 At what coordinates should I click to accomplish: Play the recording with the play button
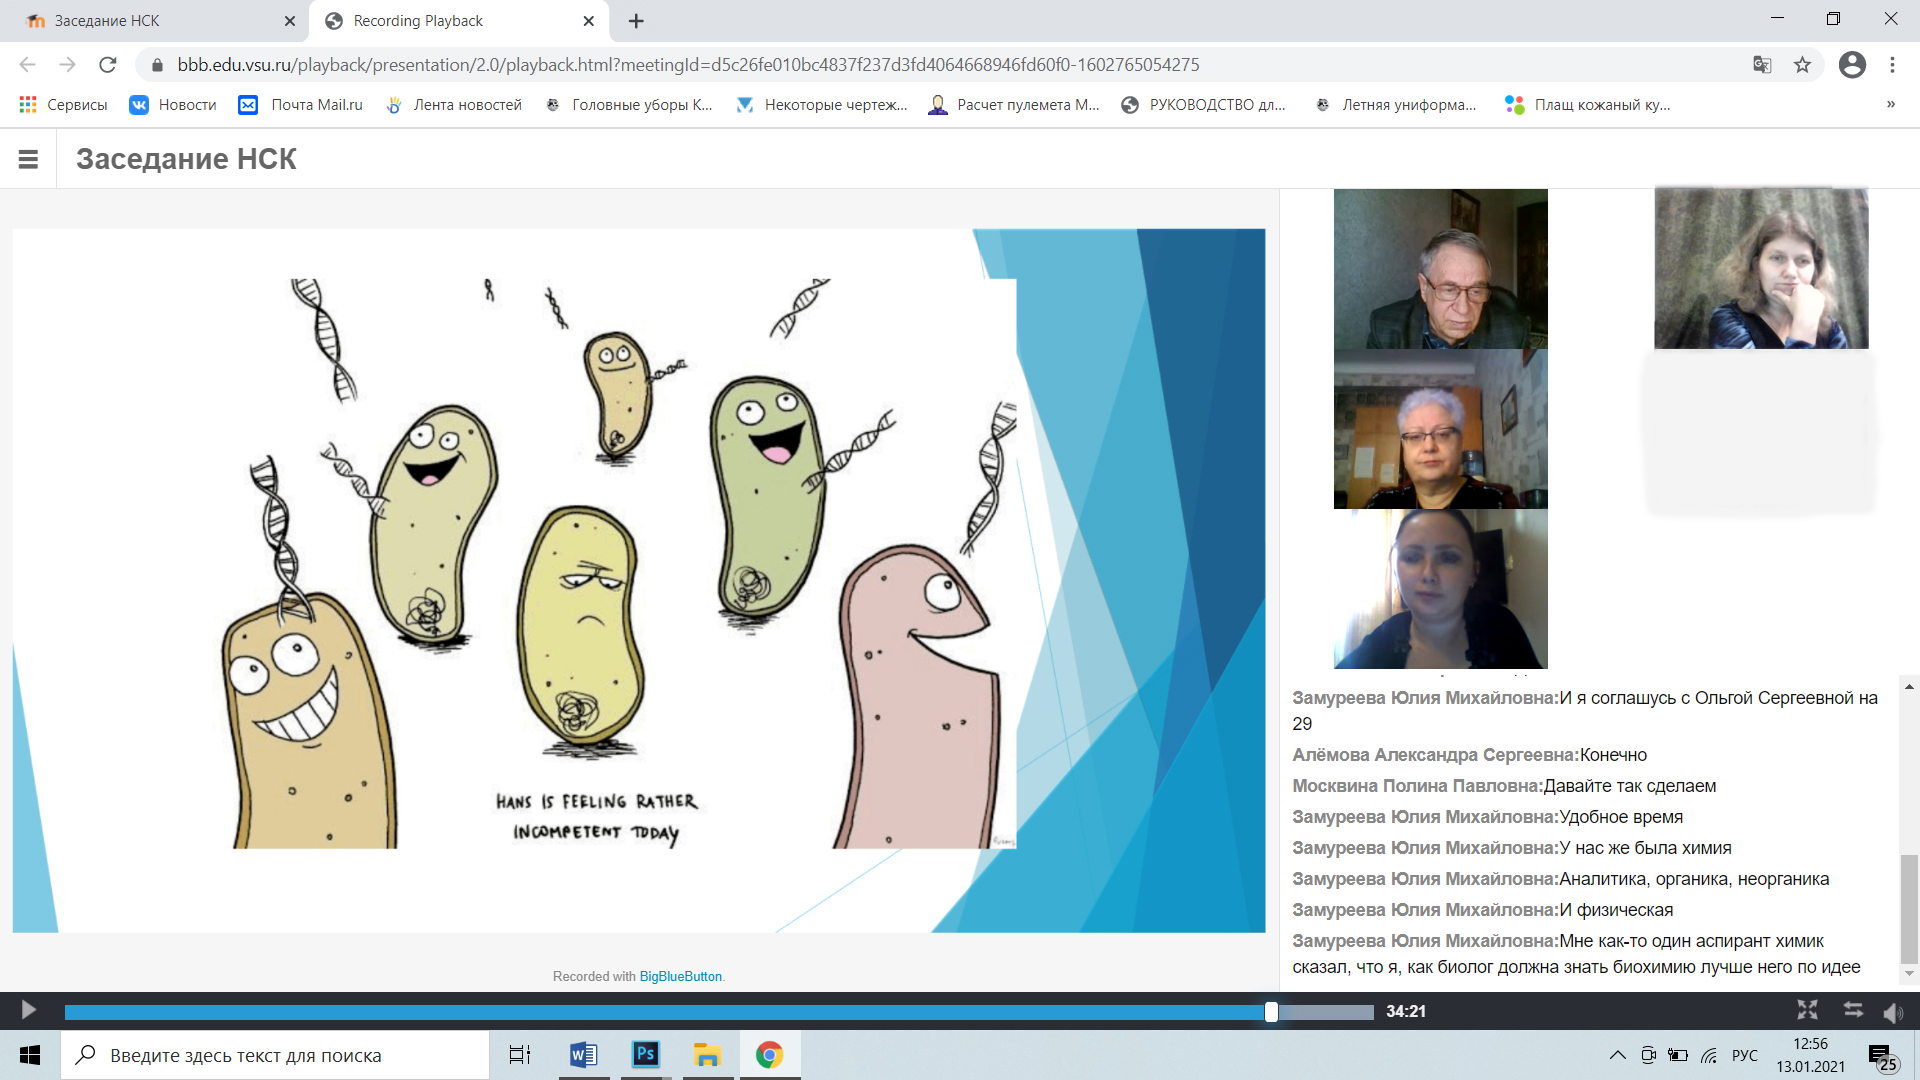(28, 1011)
